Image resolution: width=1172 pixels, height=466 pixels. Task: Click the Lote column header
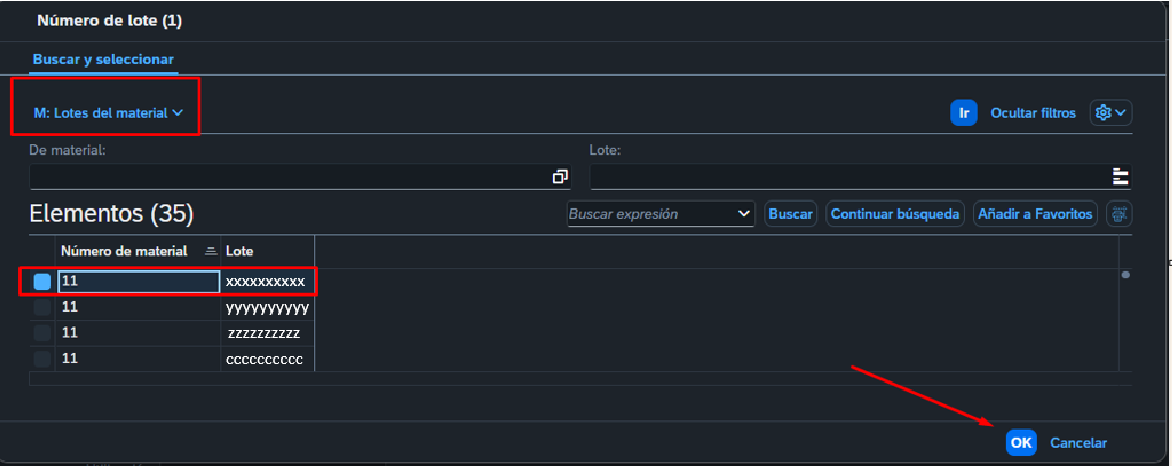point(240,251)
